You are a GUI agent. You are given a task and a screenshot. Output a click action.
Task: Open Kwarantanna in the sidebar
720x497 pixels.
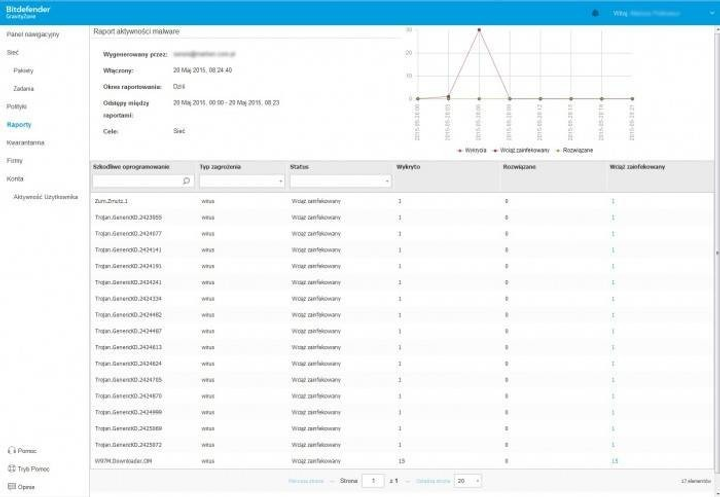click(25, 142)
